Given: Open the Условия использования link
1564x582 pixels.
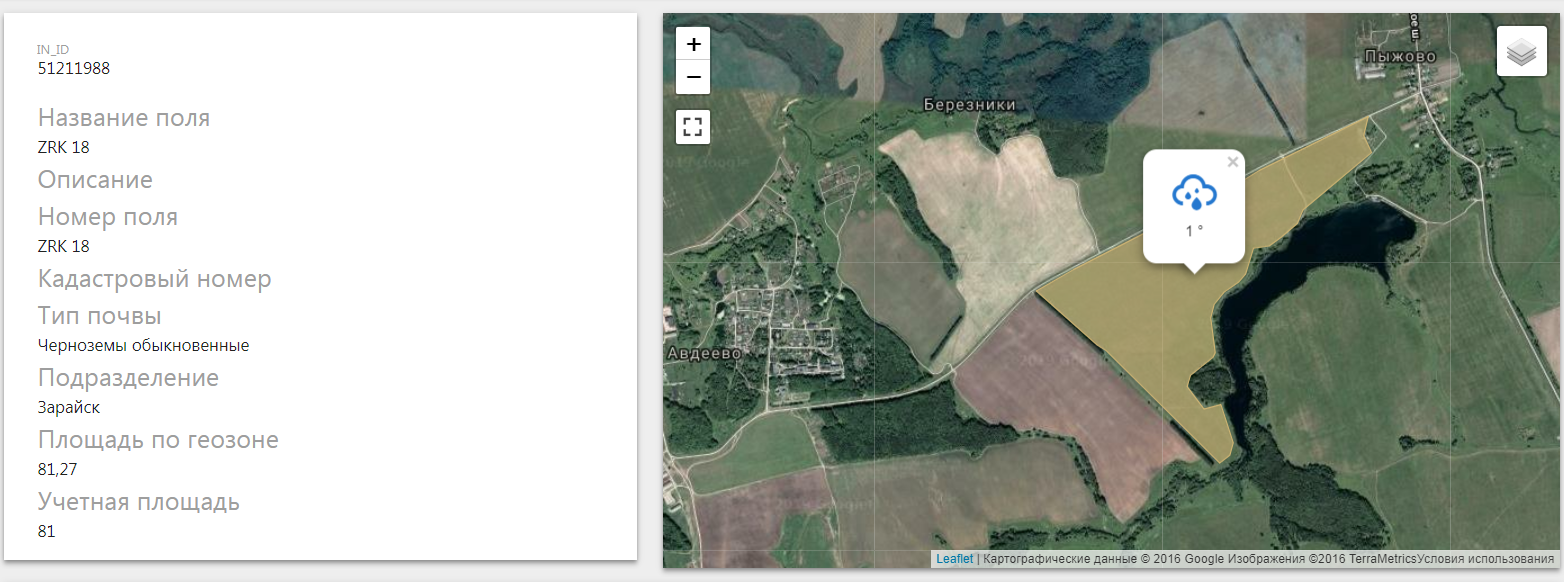Looking at the screenshot, I should coord(1486,559).
